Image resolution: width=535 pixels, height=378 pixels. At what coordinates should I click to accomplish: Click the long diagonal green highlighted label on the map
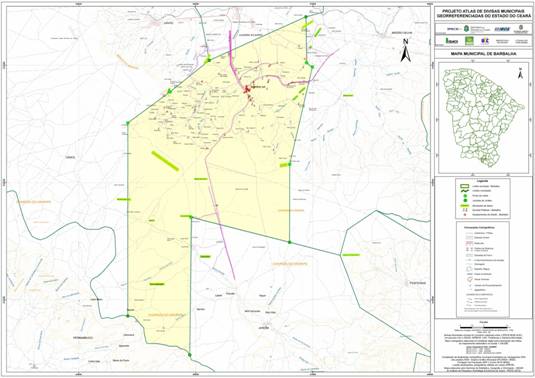point(165,161)
